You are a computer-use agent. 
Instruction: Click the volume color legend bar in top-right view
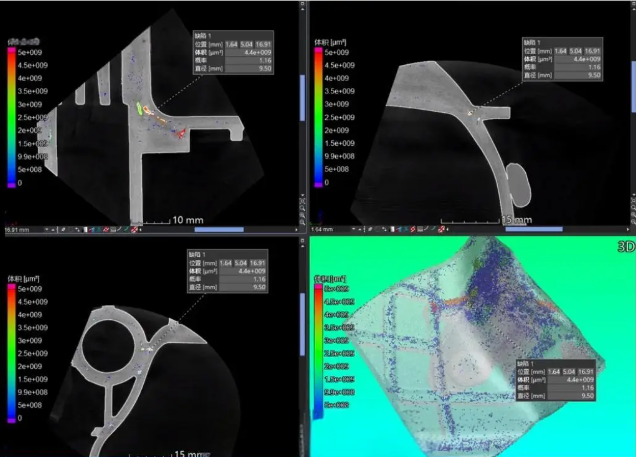(319, 115)
